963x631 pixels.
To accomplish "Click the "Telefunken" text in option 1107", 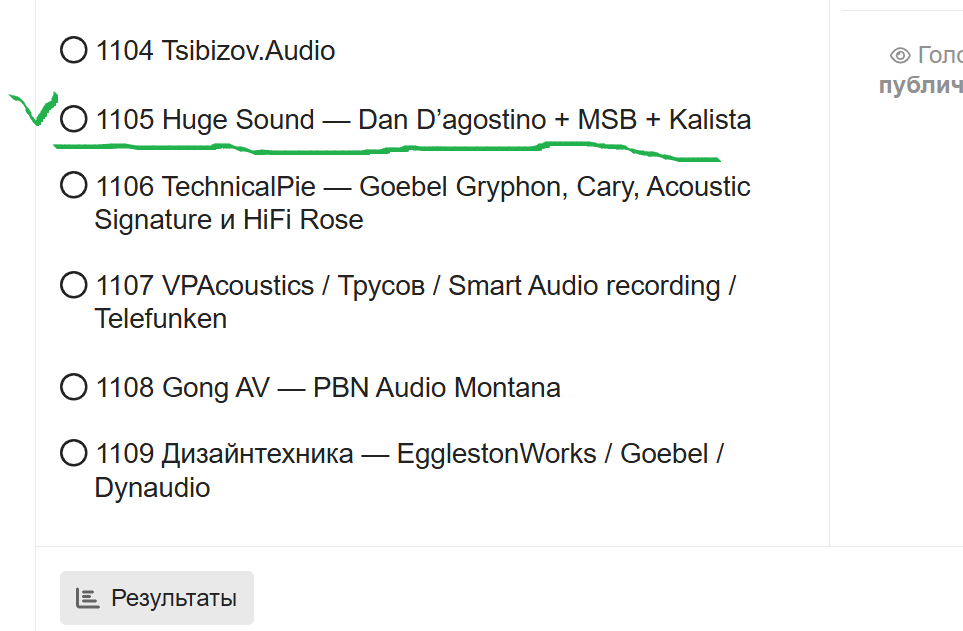I will click(160, 319).
